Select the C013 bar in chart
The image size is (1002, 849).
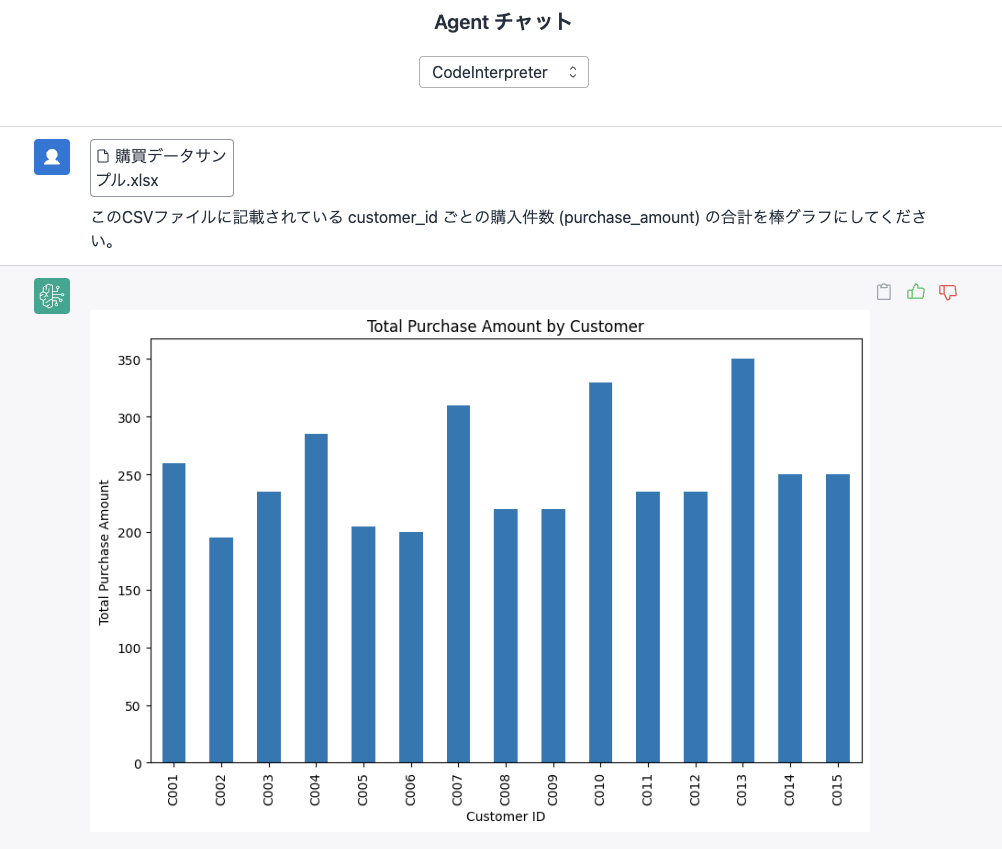tap(743, 560)
